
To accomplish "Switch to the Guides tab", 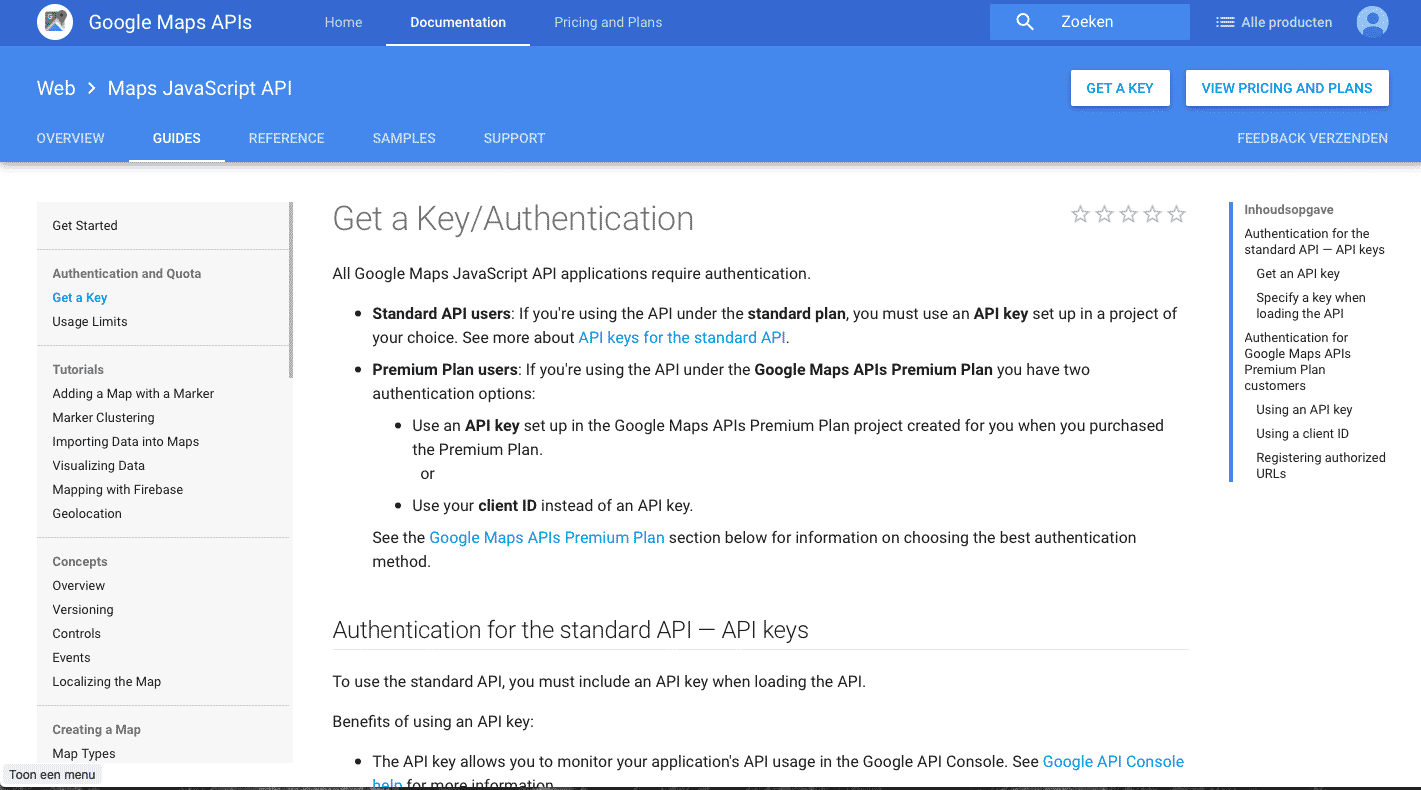I will (x=177, y=138).
